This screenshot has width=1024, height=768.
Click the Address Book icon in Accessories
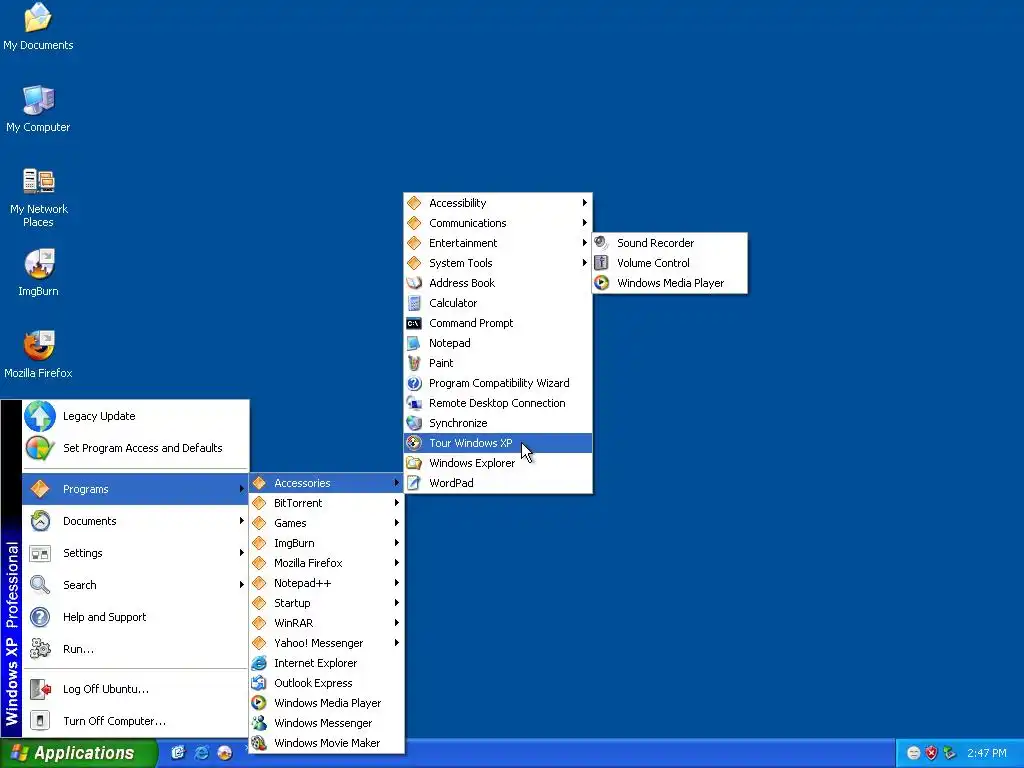tap(414, 283)
